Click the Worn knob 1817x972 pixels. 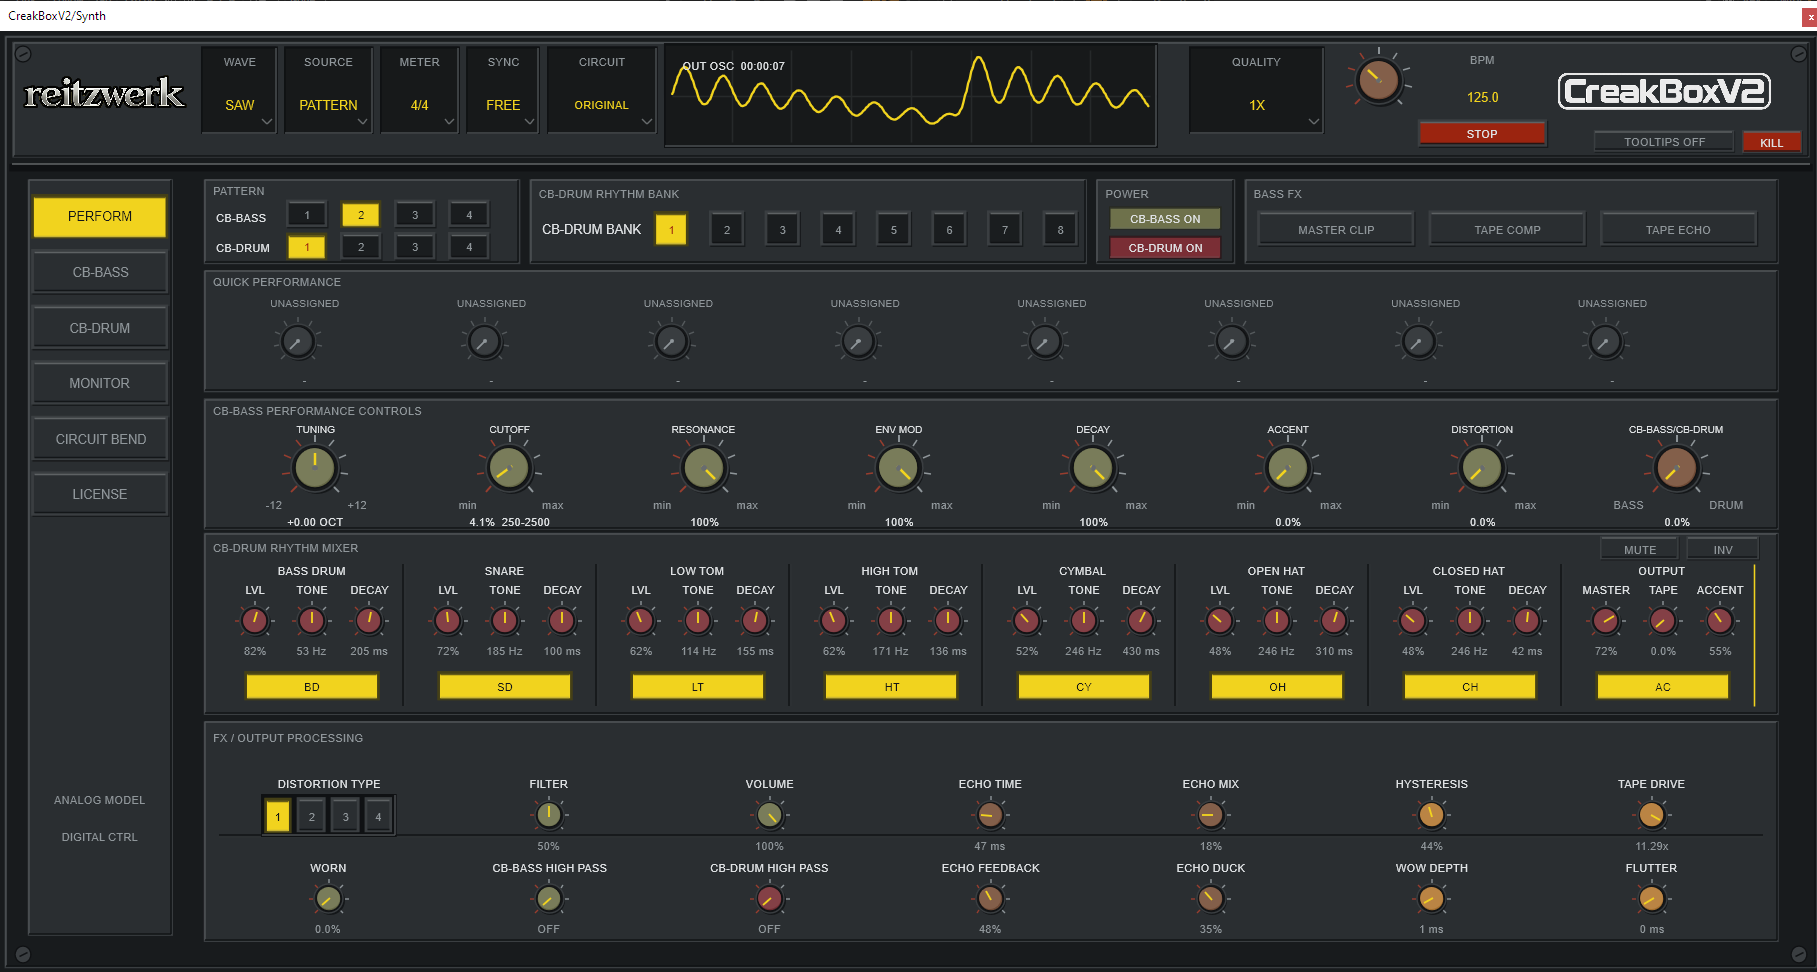(328, 899)
